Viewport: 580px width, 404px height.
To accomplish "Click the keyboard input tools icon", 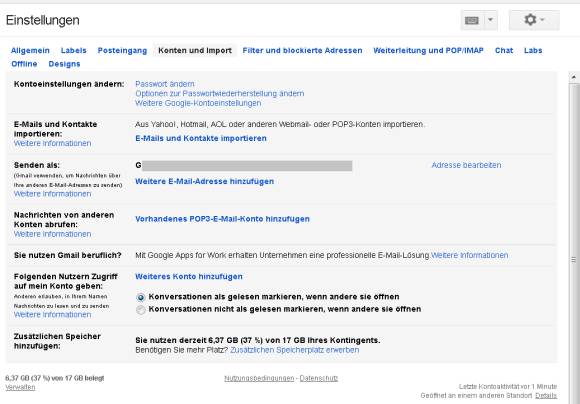I will (x=472, y=20).
